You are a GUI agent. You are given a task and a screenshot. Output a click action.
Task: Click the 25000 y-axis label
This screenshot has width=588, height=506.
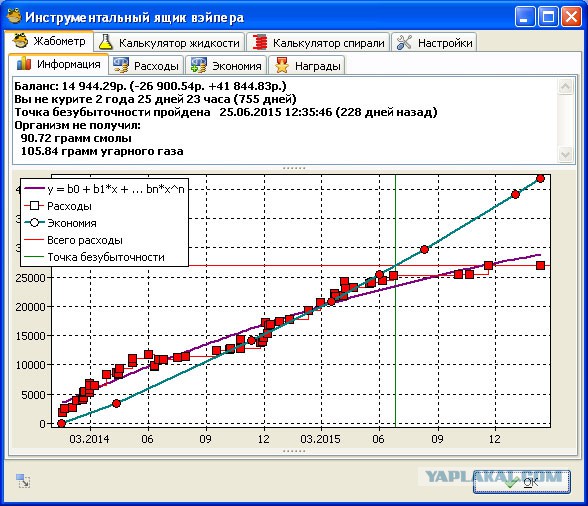pyautogui.click(x=30, y=278)
